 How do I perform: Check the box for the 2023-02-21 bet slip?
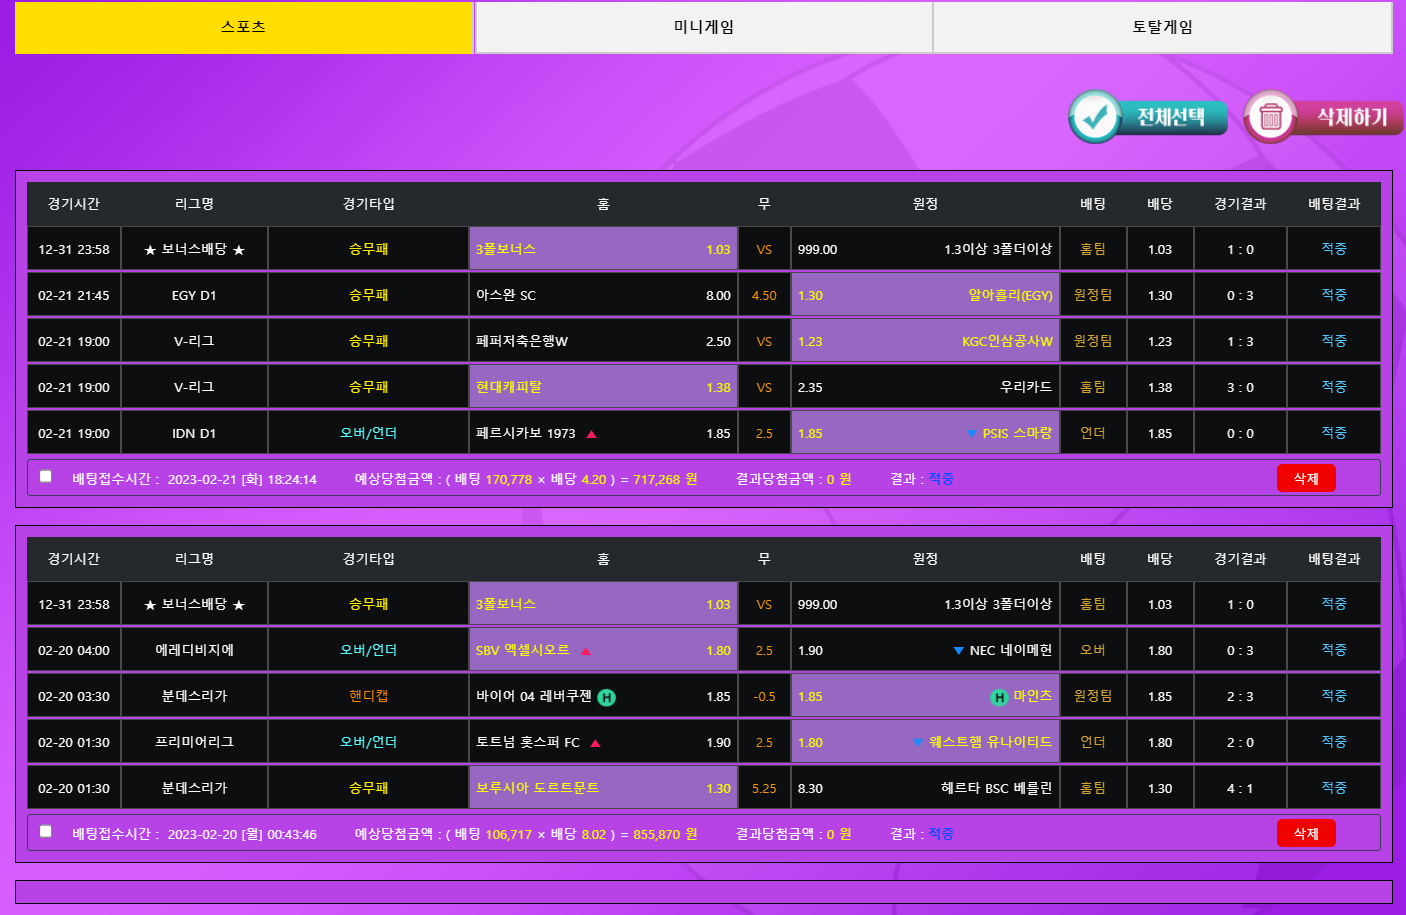46,477
